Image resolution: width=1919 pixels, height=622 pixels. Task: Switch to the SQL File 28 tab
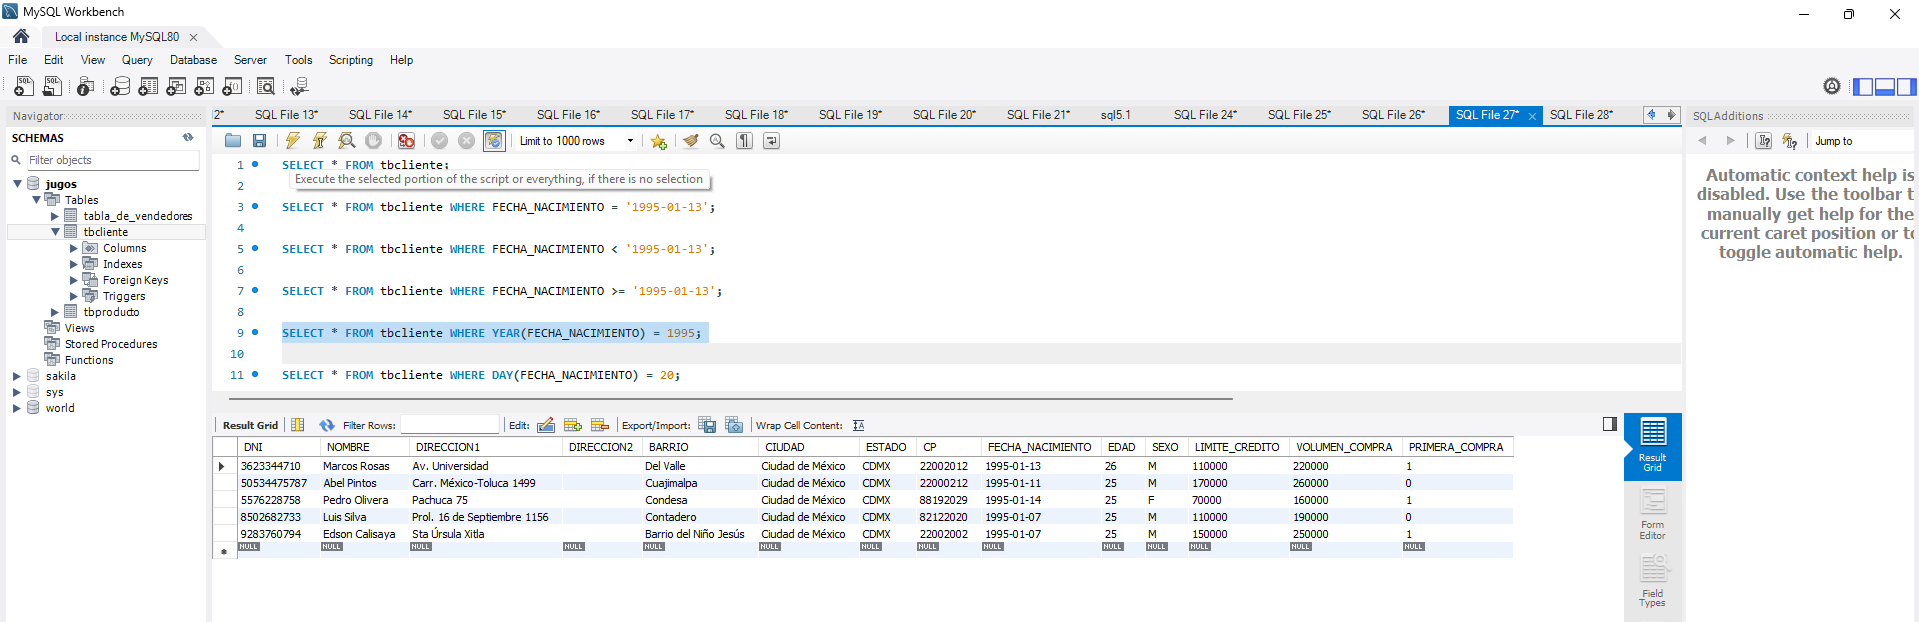(1582, 115)
